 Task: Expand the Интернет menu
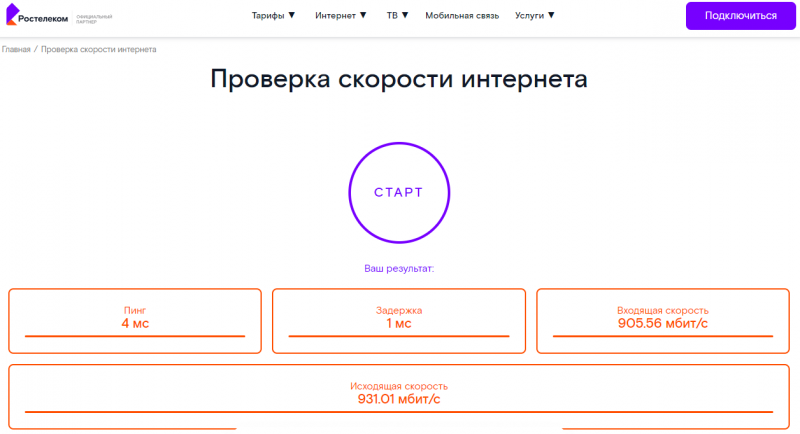pyautogui.click(x=340, y=16)
